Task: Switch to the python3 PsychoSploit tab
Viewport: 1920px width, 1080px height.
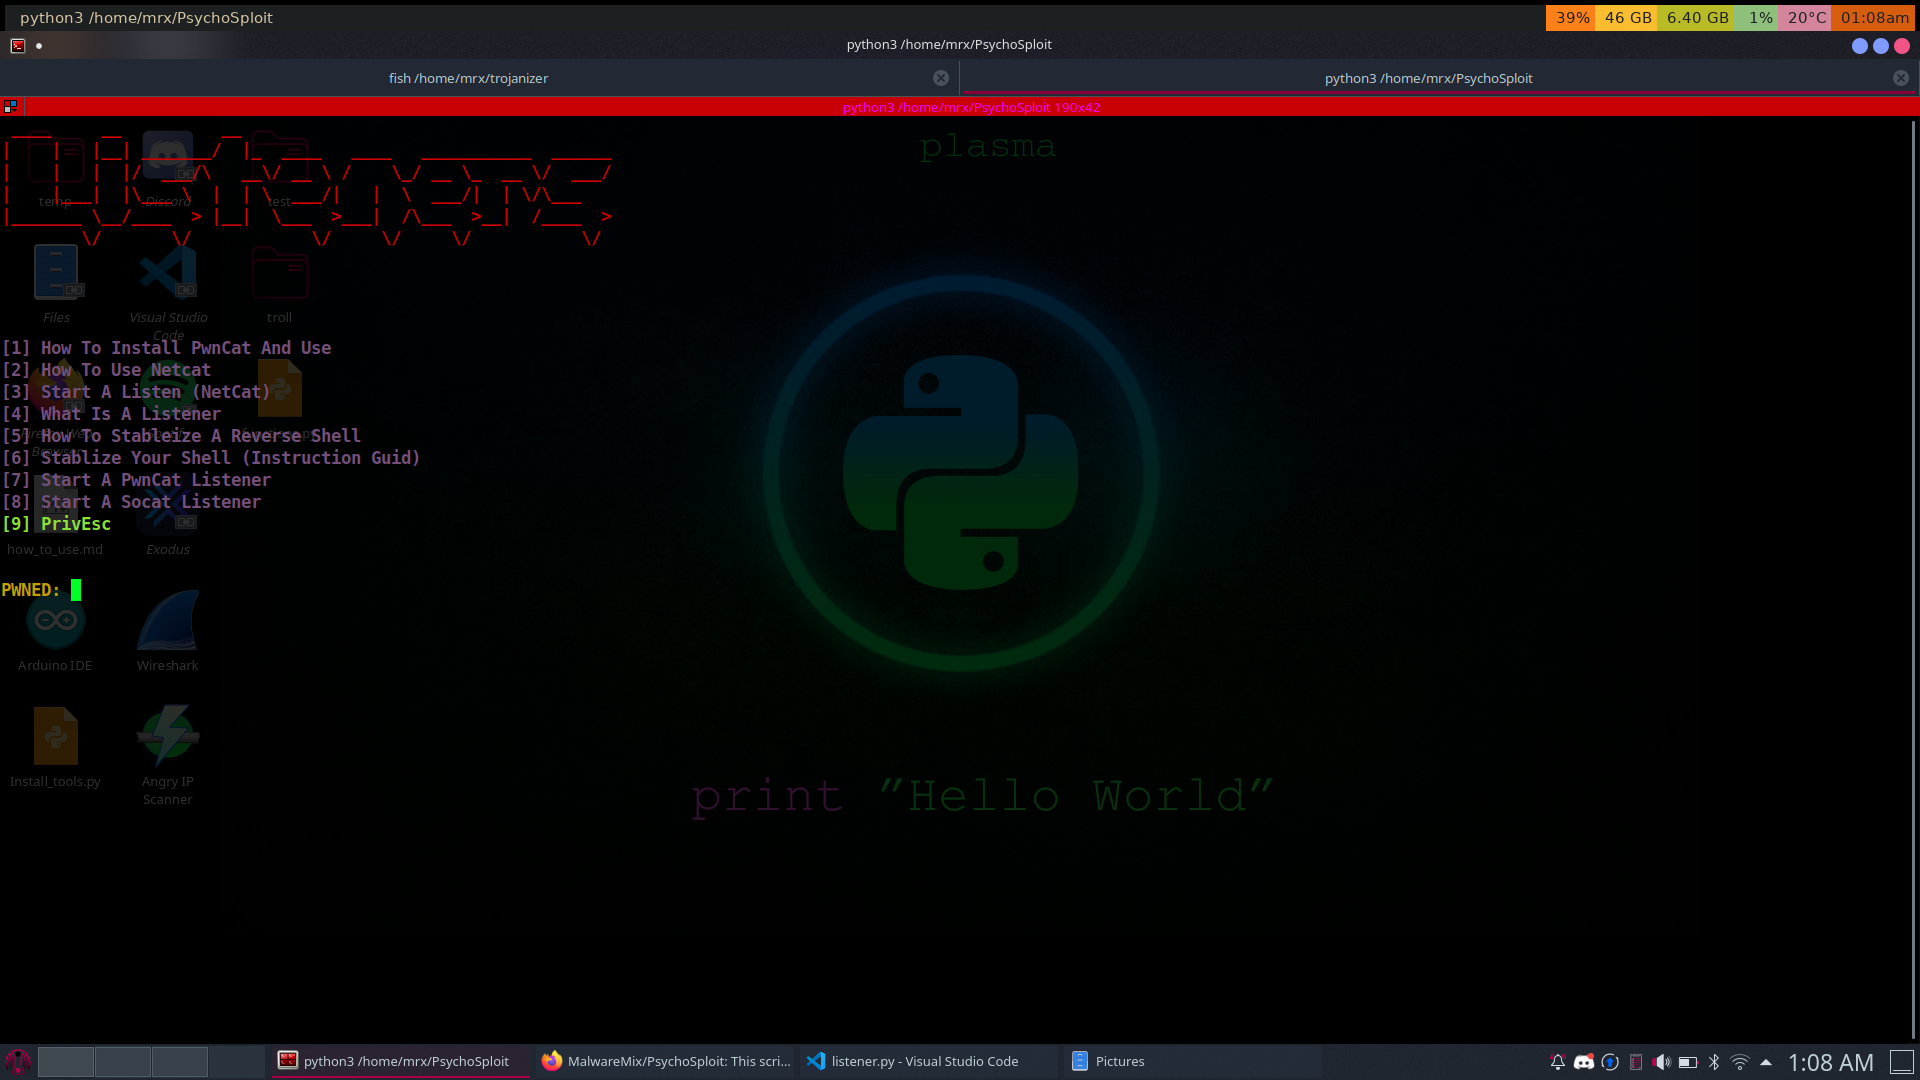Action: 1427,78
